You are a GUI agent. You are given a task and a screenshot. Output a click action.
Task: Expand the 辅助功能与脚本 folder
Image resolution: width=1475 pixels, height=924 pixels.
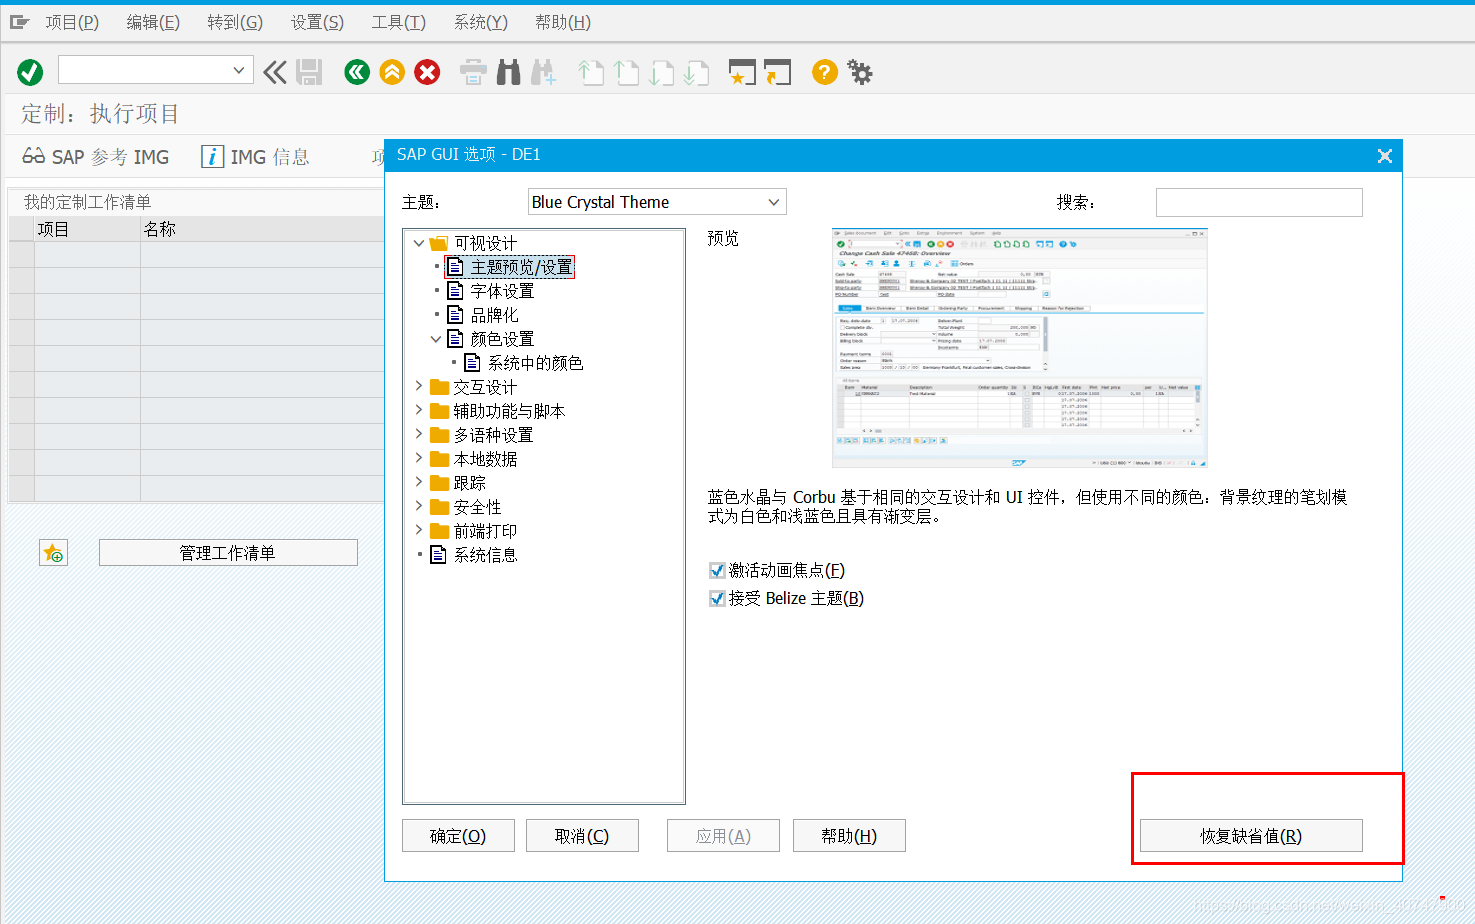point(419,410)
